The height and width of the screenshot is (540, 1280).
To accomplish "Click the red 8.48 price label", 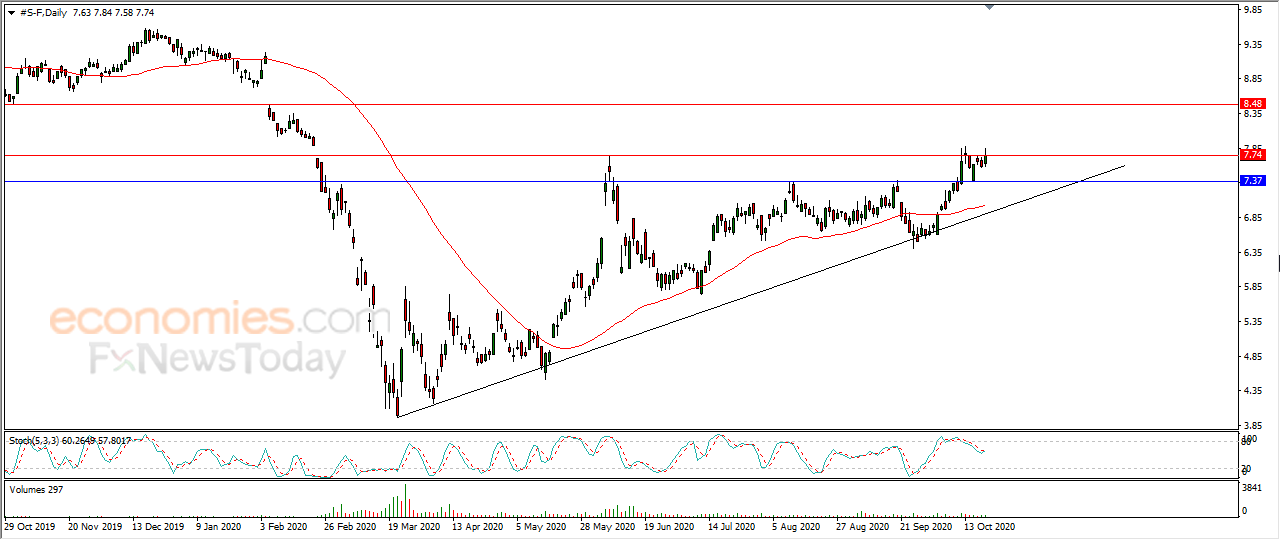I will pyautogui.click(x=1253, y=103).
